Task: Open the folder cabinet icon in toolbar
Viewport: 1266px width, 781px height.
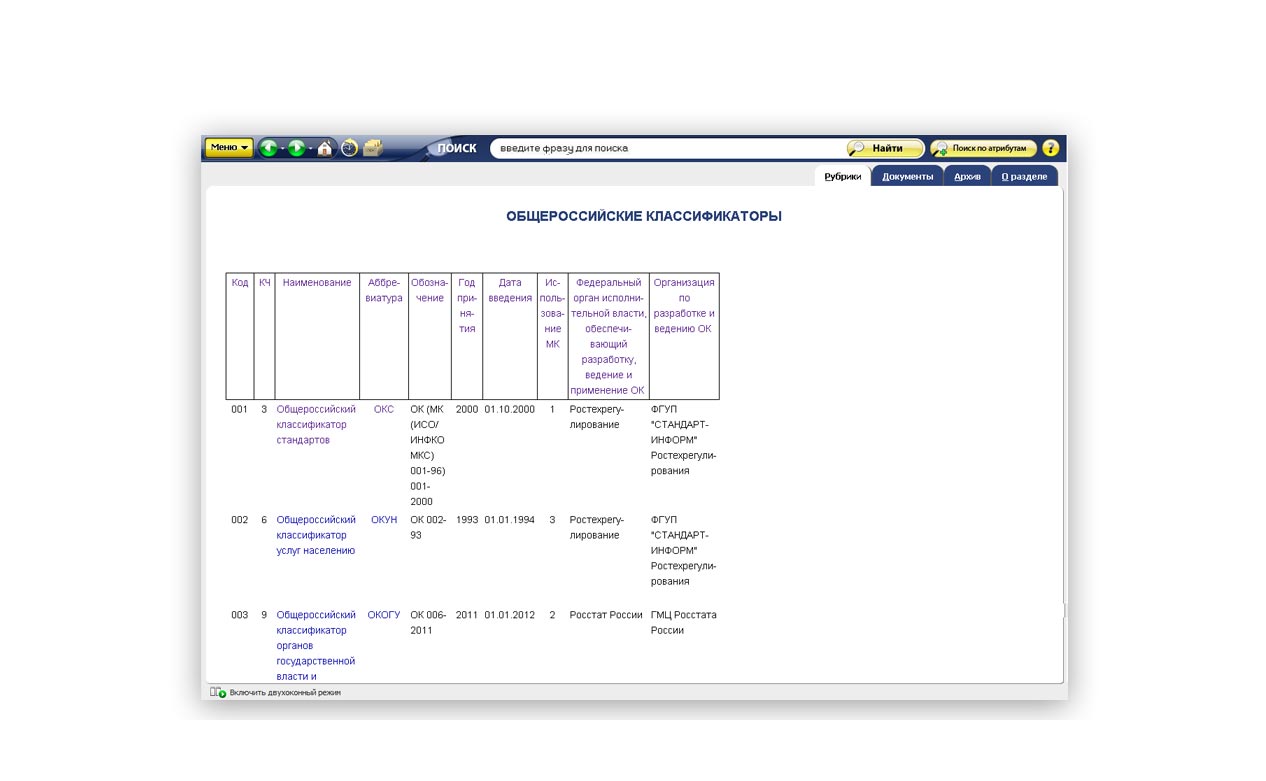Action: click(372, 148)
